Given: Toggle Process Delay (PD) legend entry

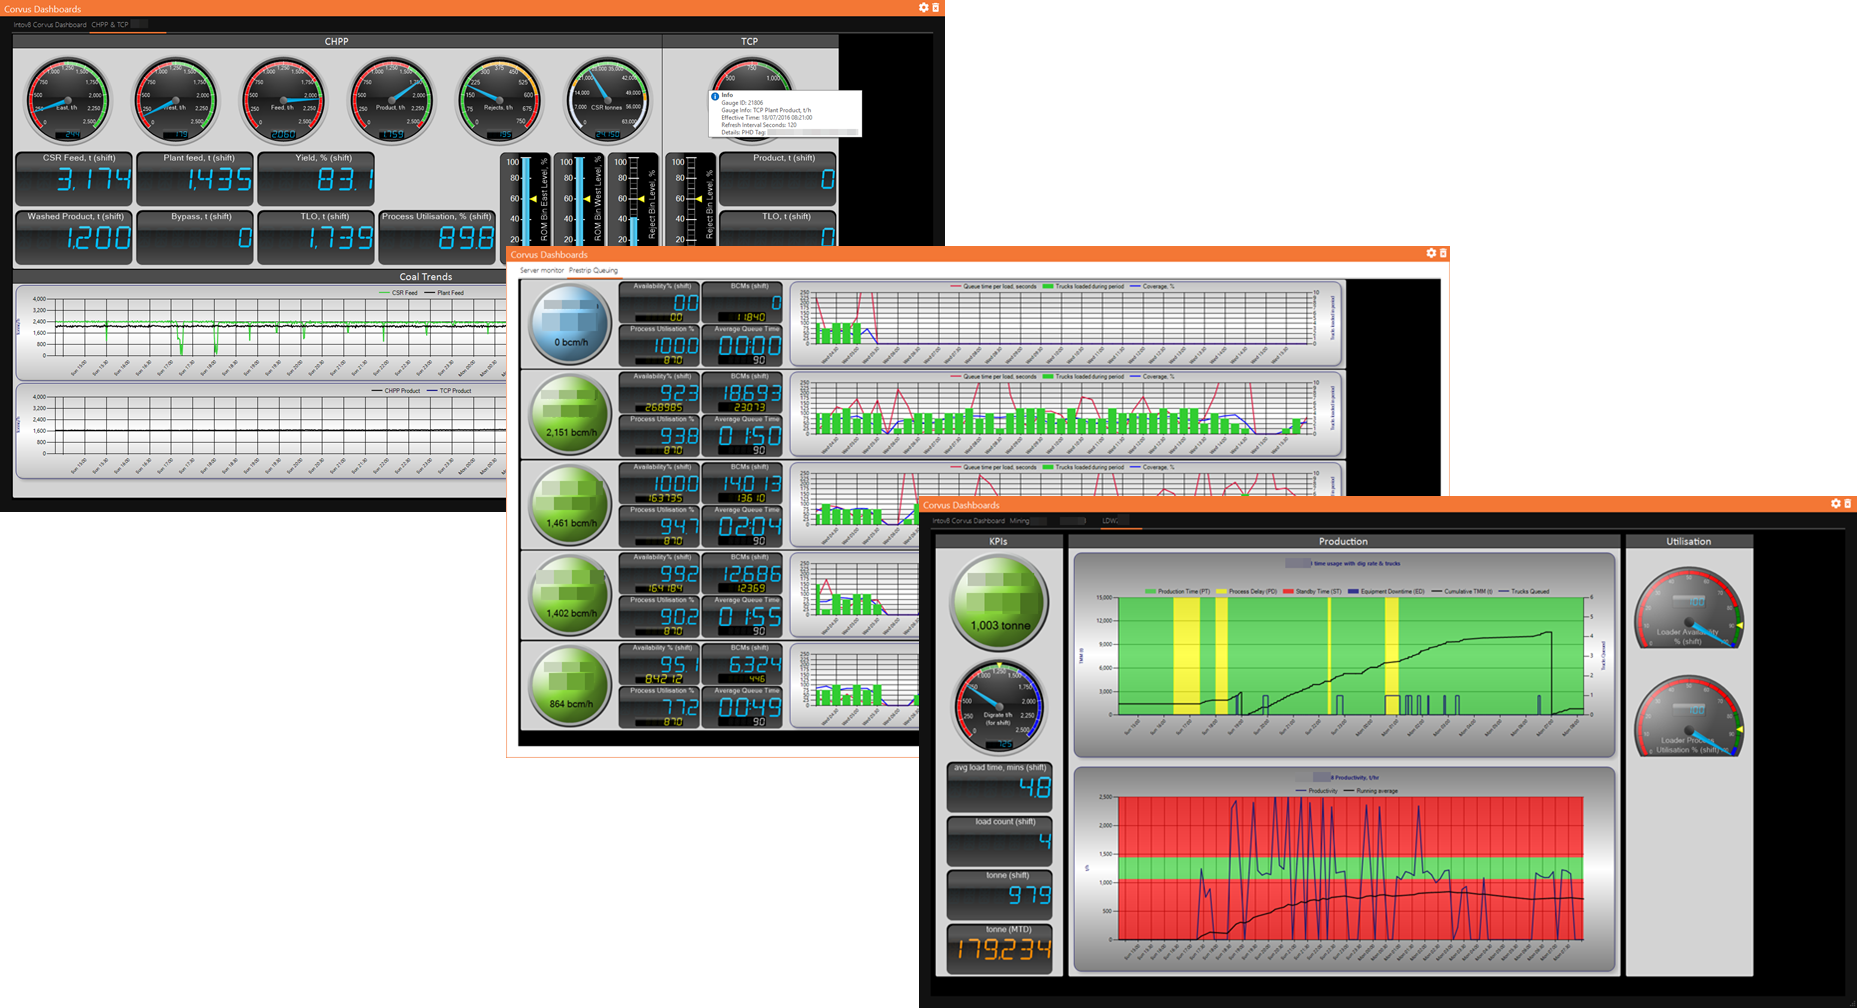Looking at the screenshot, I should [x=1247, y=591].
